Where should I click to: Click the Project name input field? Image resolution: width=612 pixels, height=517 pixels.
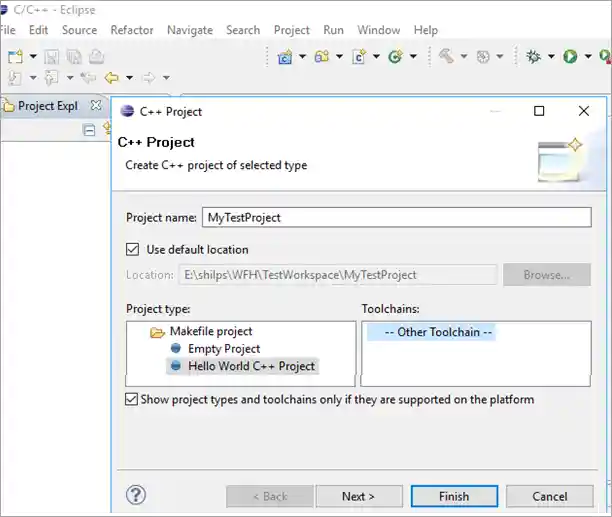[397, 217]
